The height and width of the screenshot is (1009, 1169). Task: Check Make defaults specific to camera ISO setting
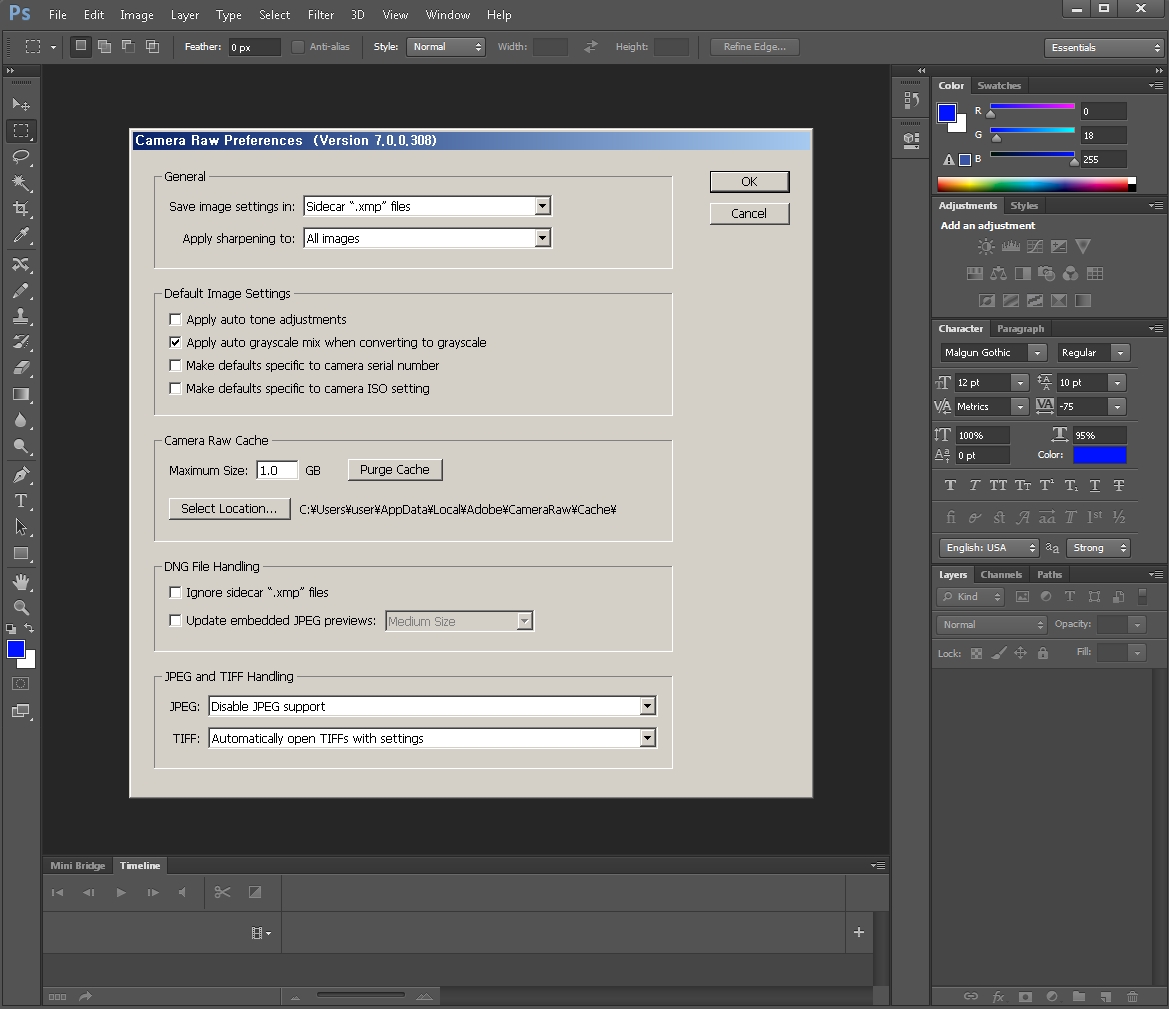tap(175, 389)
